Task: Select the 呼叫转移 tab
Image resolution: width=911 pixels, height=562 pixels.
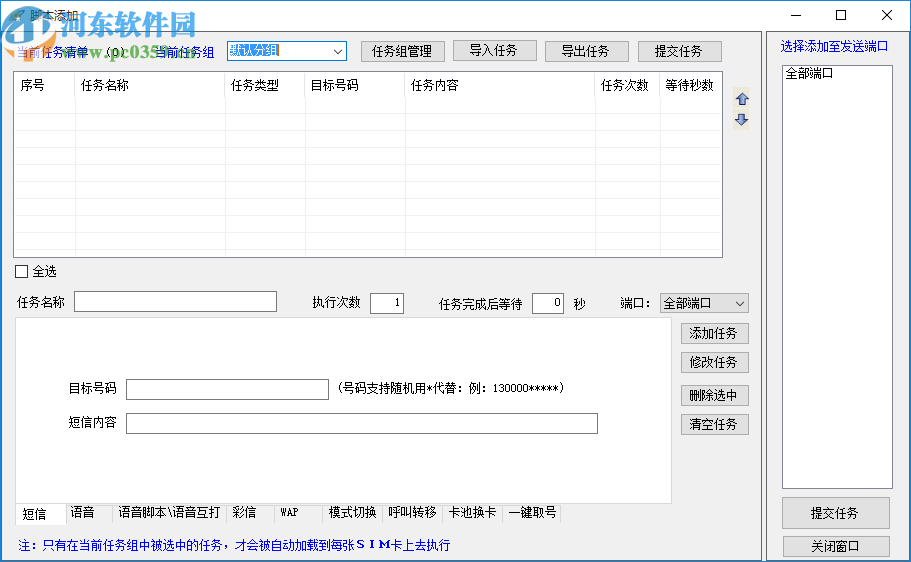Action: (413, 513)
